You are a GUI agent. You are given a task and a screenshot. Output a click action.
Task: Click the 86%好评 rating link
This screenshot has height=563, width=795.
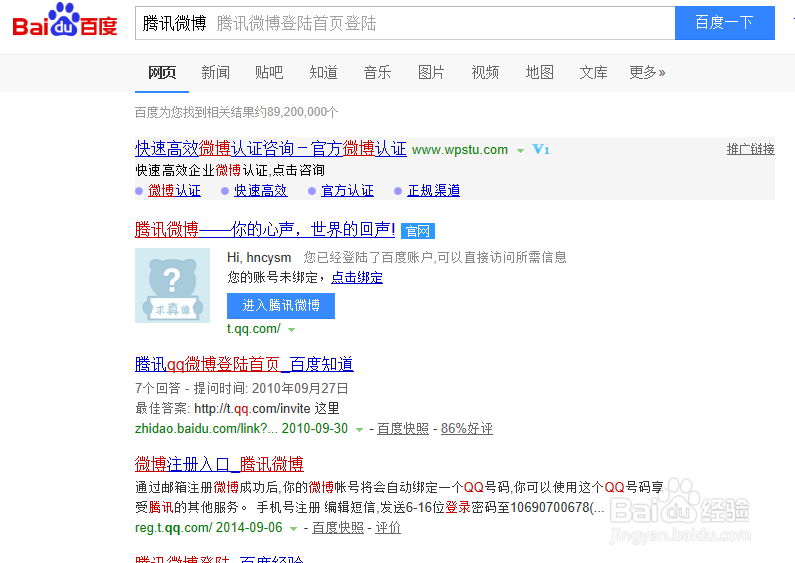click(466, 429)
